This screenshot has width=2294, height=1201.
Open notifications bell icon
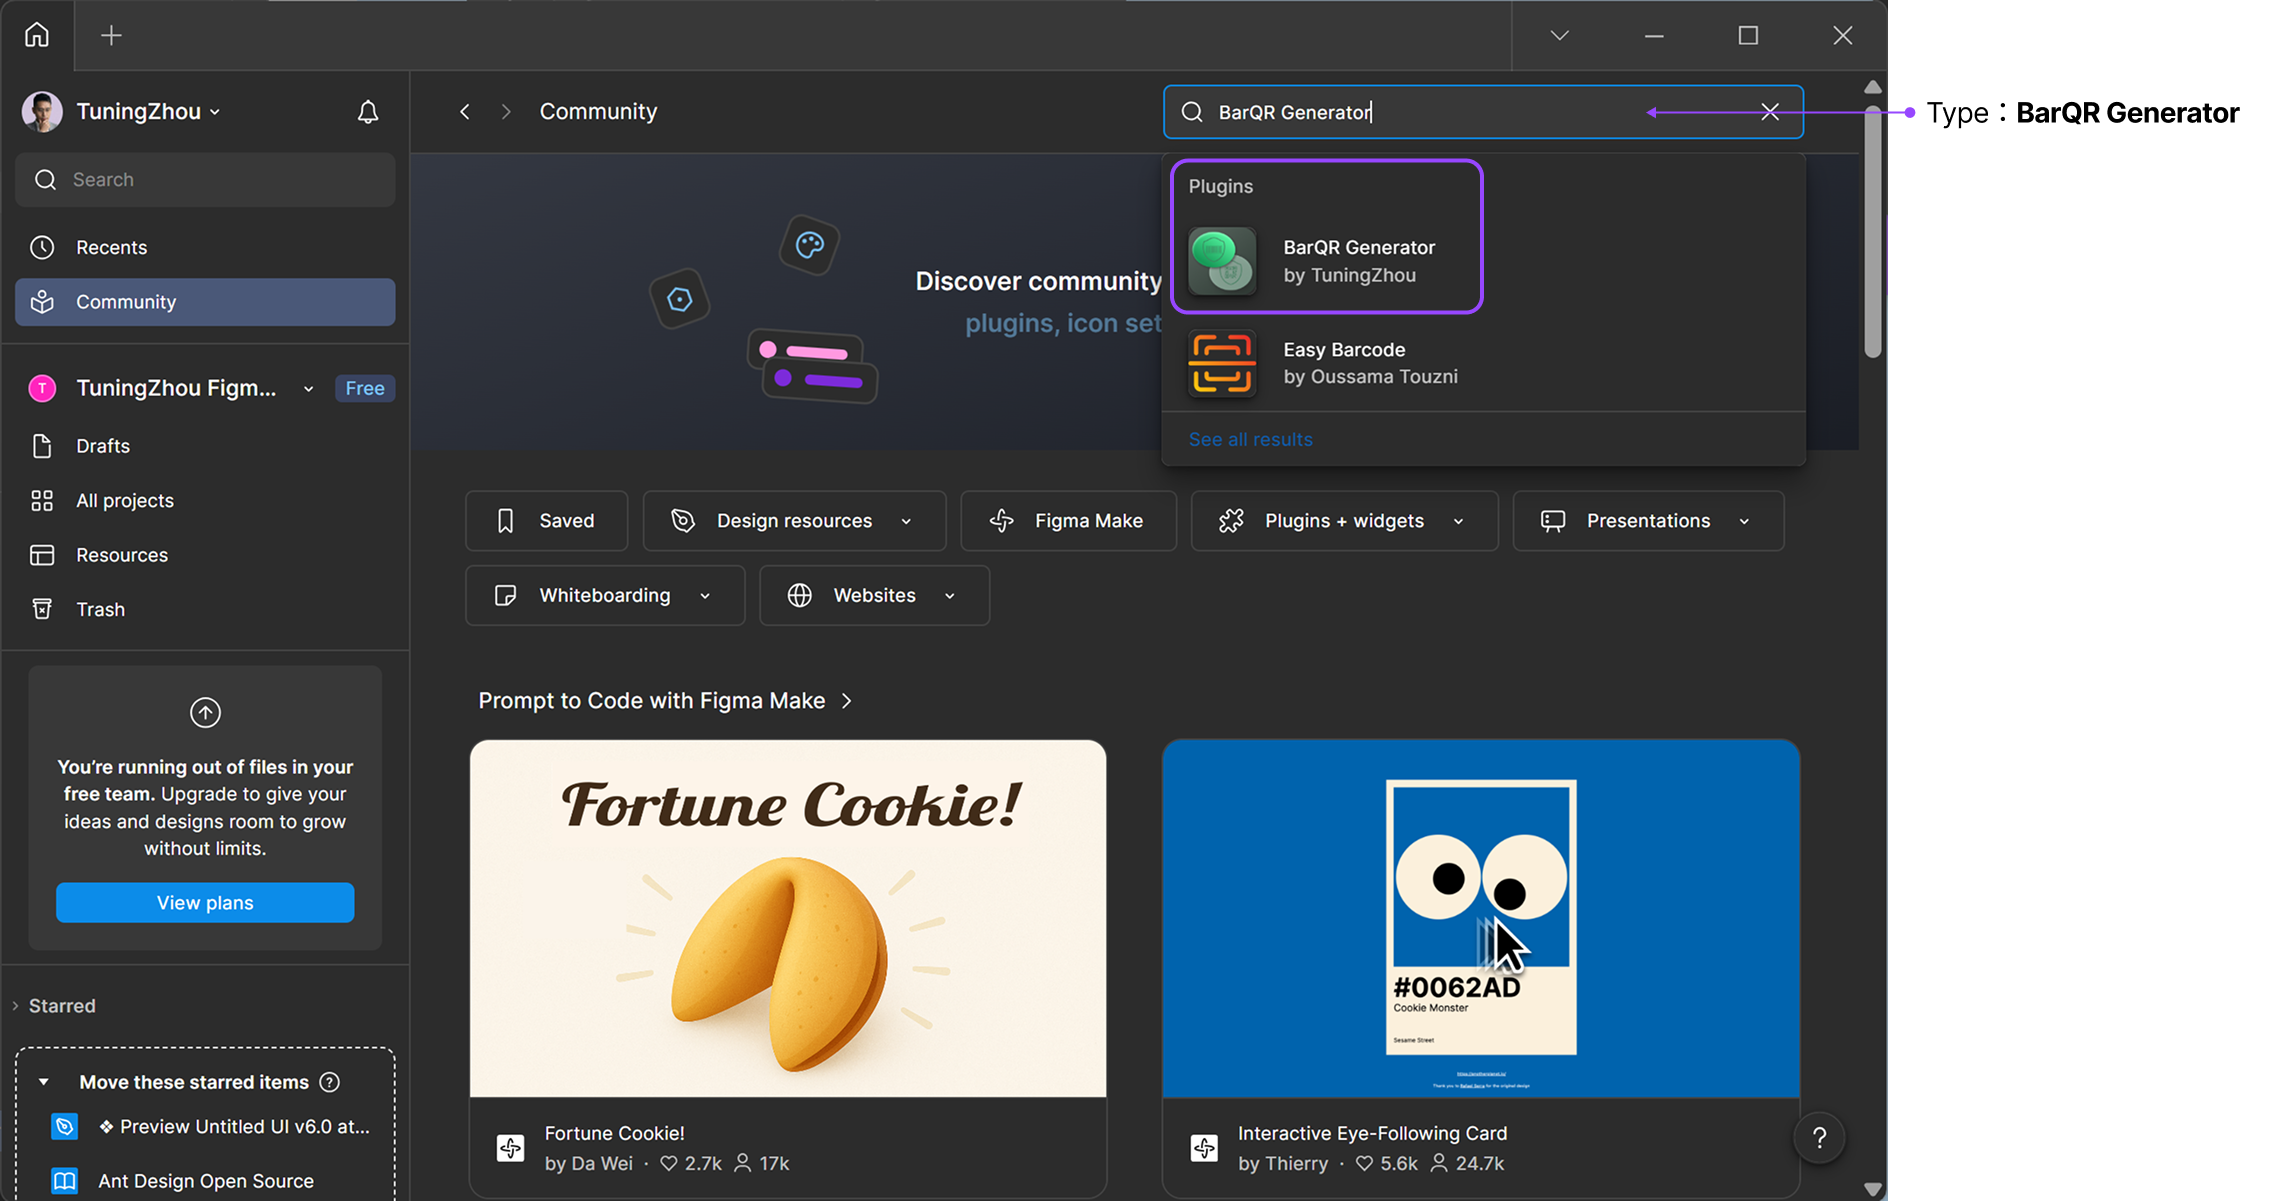[368, 112]
